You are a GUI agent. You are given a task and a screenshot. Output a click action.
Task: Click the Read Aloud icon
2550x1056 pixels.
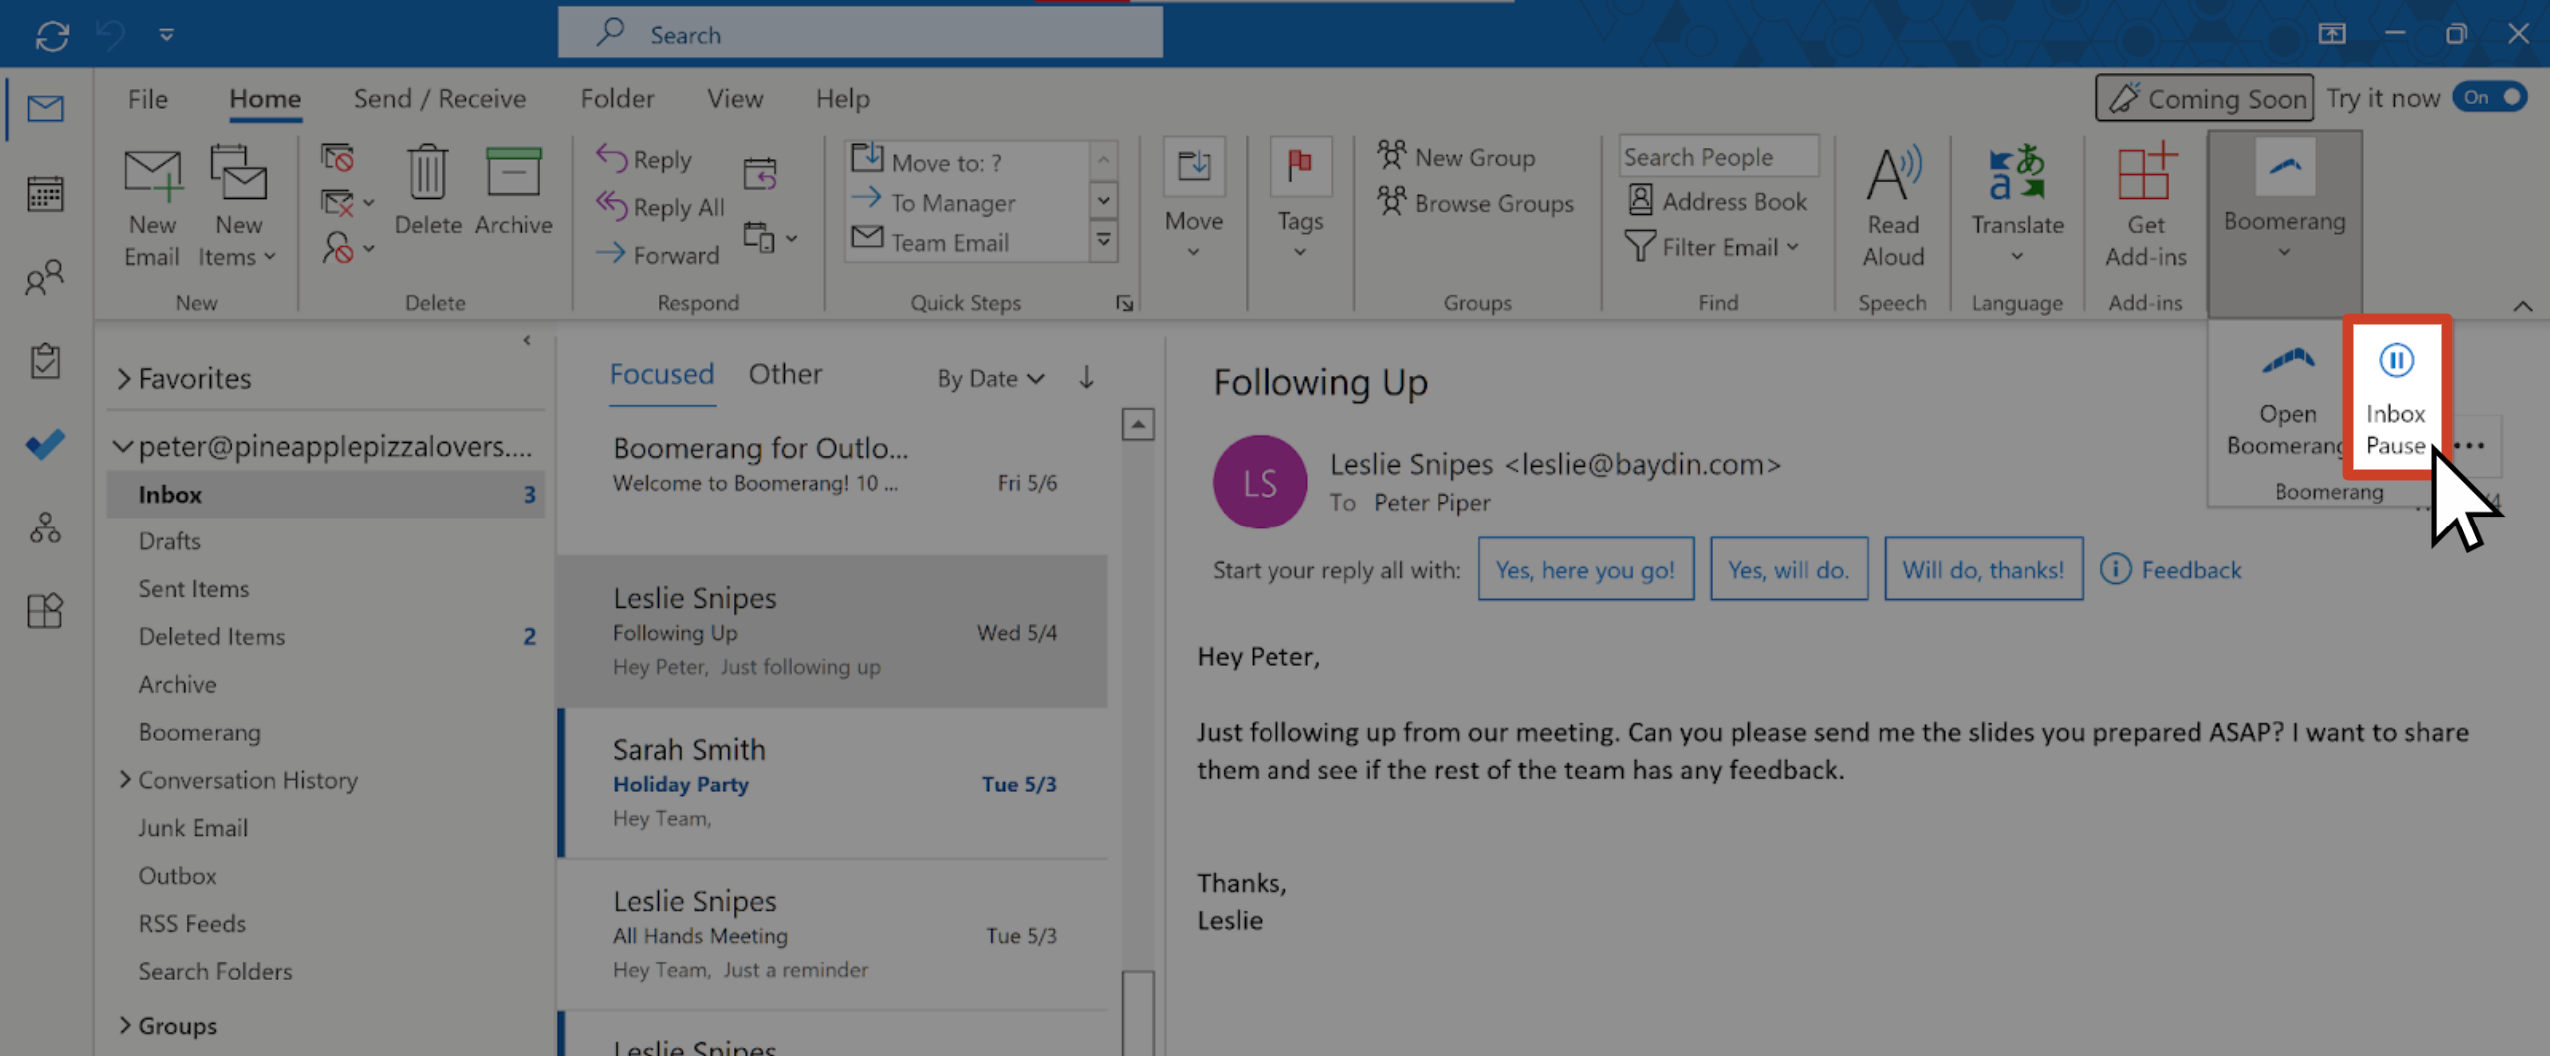[x=1891, y=207]
